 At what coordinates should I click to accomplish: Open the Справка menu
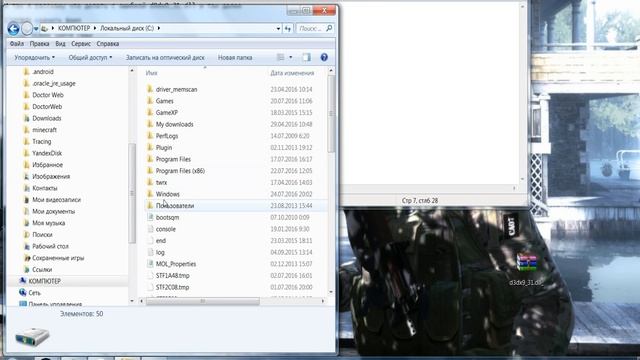108,44
